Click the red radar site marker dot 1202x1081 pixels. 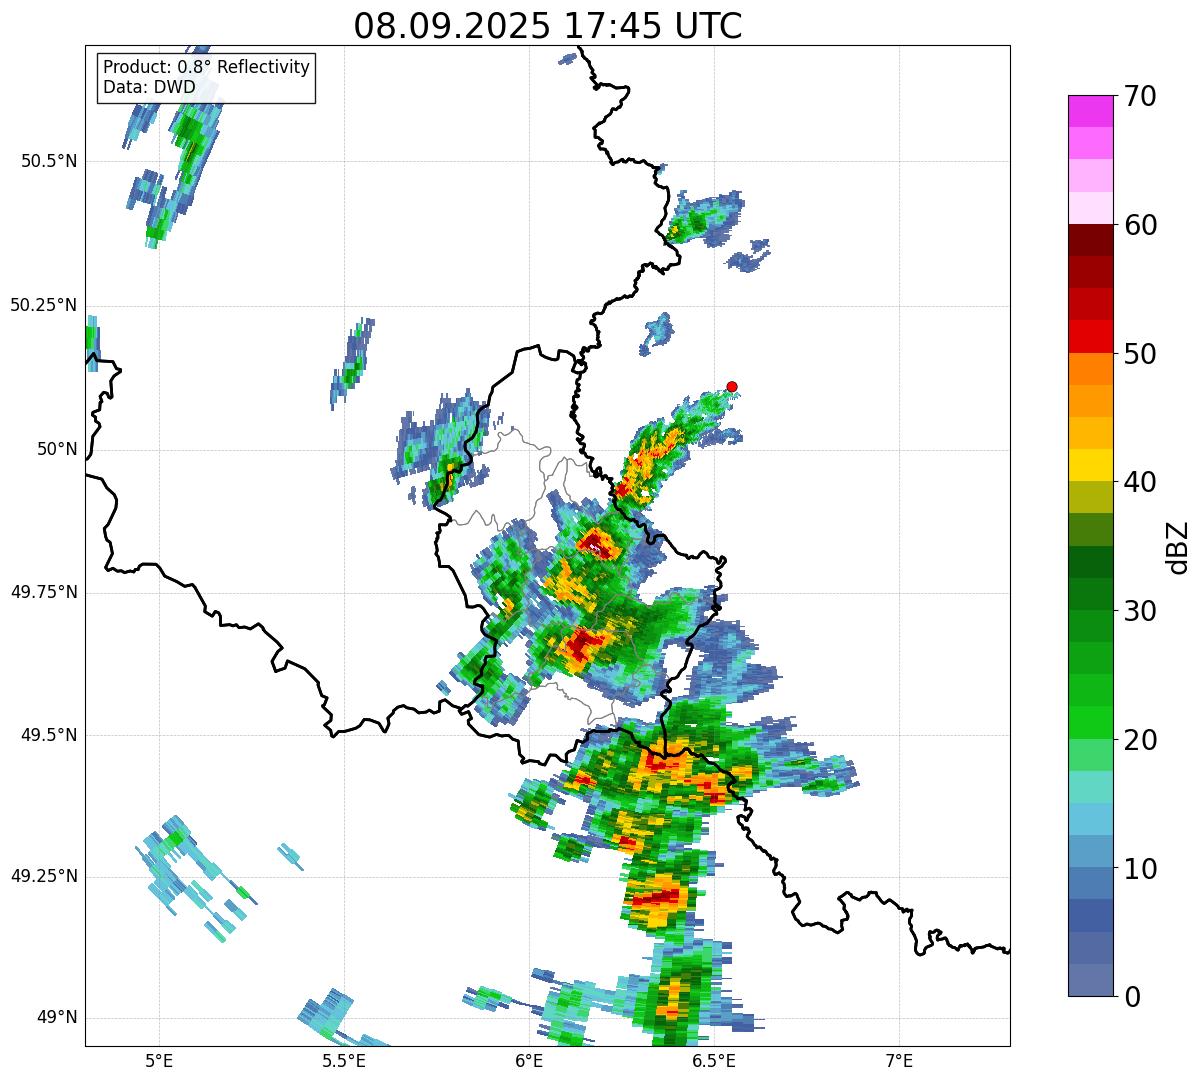732,386
